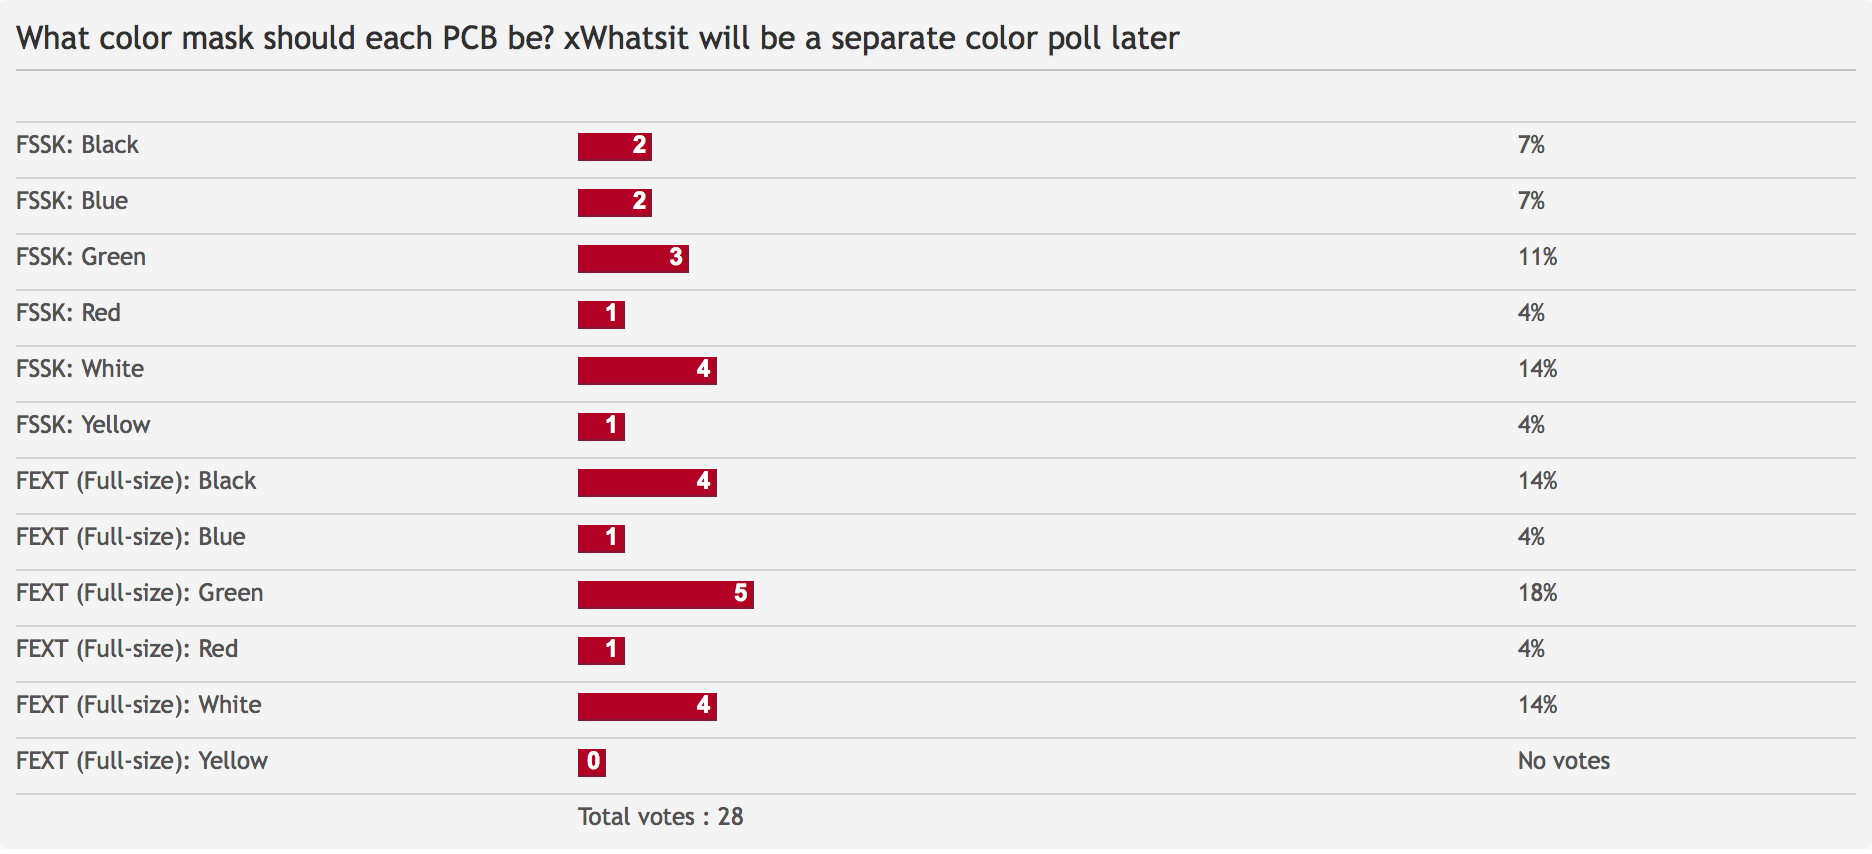The height and width of the screenshot is (854, 1872).
Task: Click the 'FSSK: Red' option label
Action: 68,313
